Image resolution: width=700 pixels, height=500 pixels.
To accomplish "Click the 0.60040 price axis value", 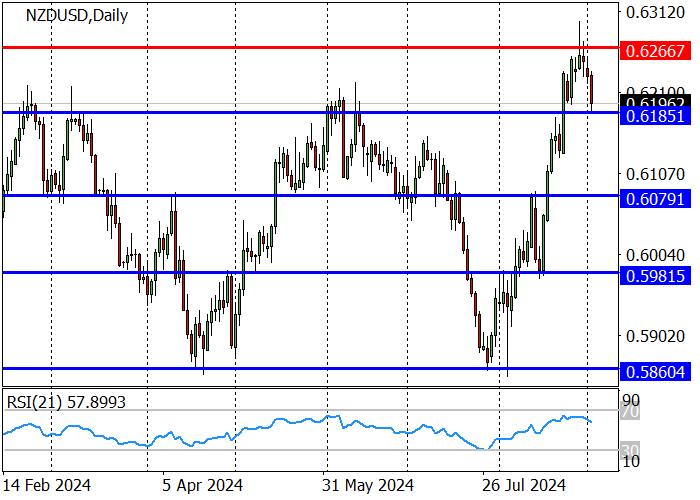I will coord(655,255).
